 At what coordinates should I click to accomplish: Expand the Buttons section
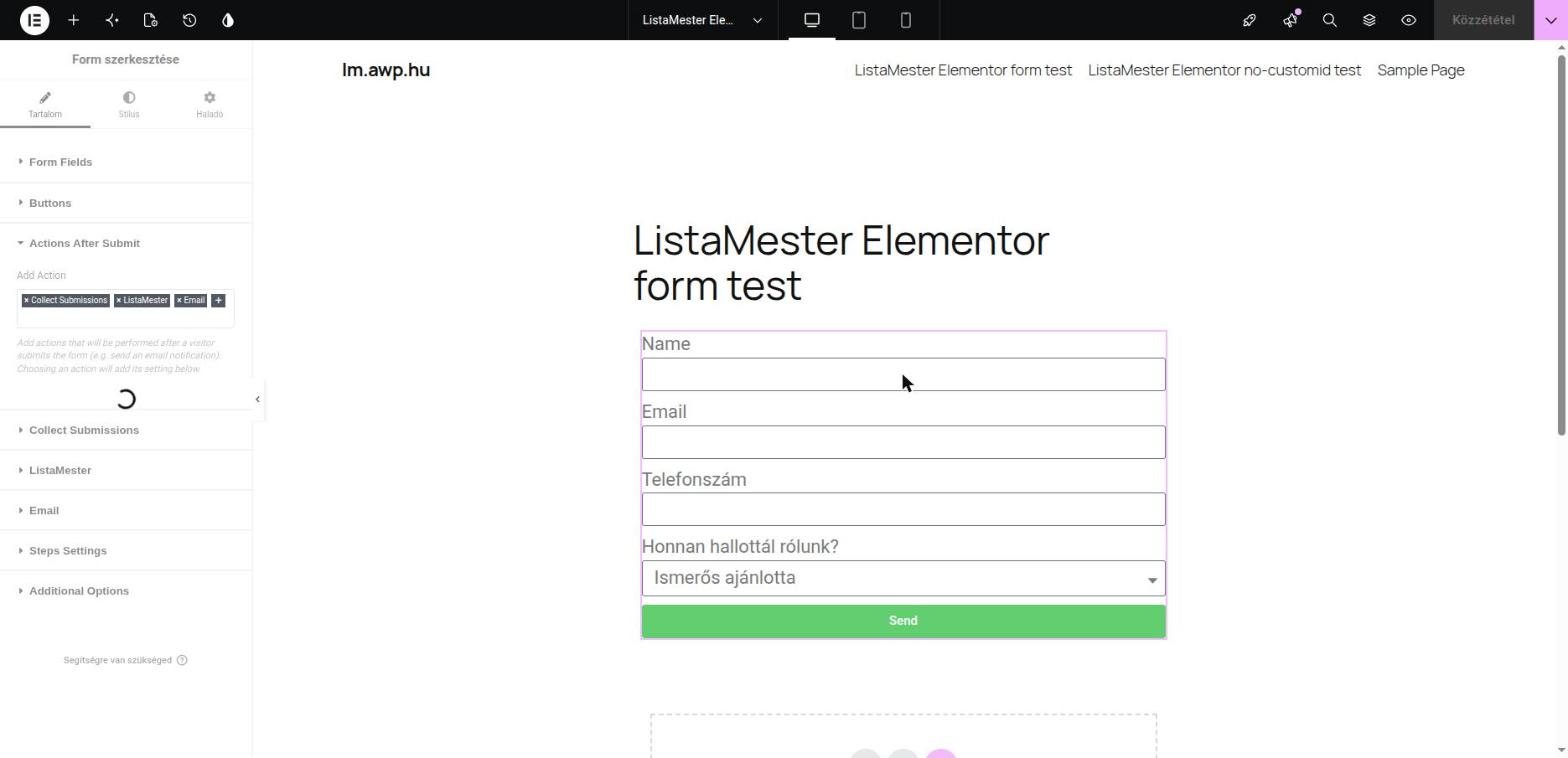[x=125, y=203]
